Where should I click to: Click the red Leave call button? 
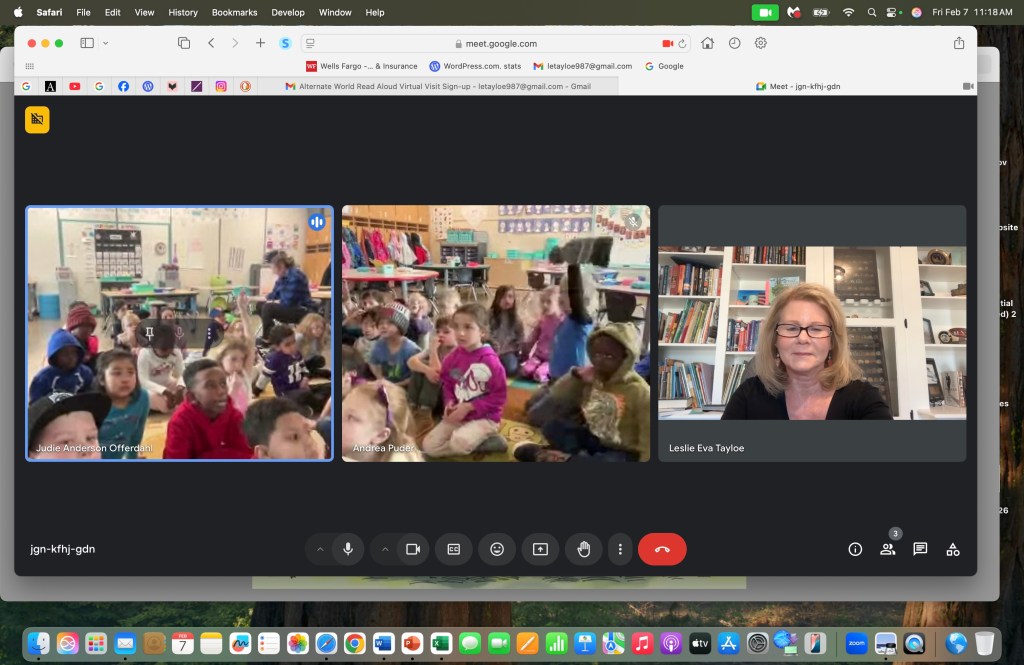[x=662, y=549]
